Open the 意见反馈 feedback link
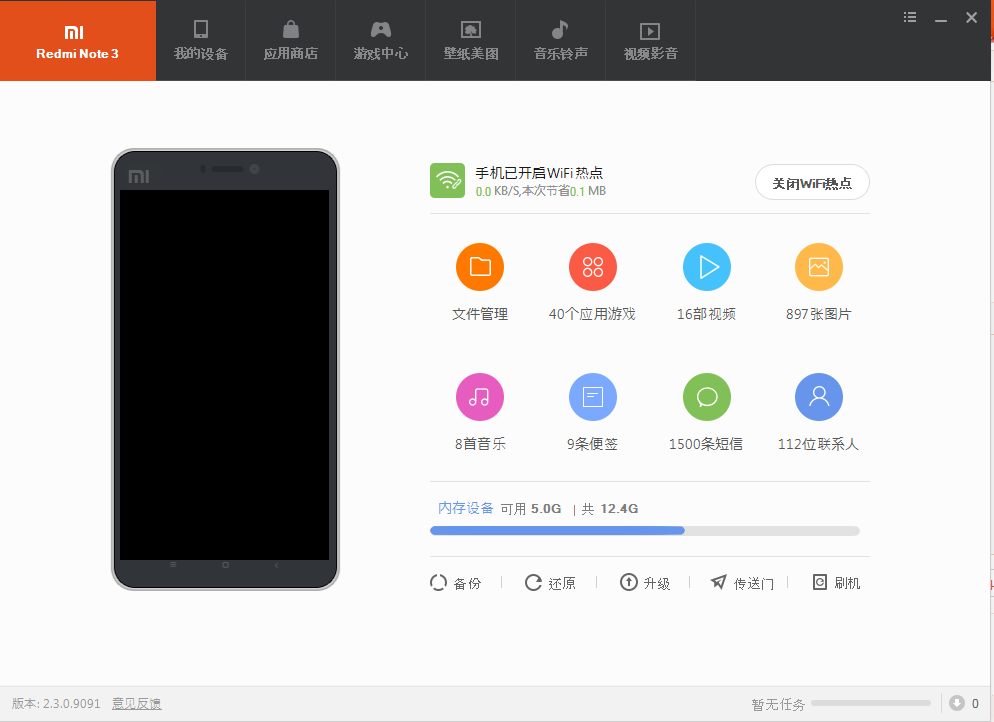Viewport: 994px width, 722px height. tap(136, 704)
